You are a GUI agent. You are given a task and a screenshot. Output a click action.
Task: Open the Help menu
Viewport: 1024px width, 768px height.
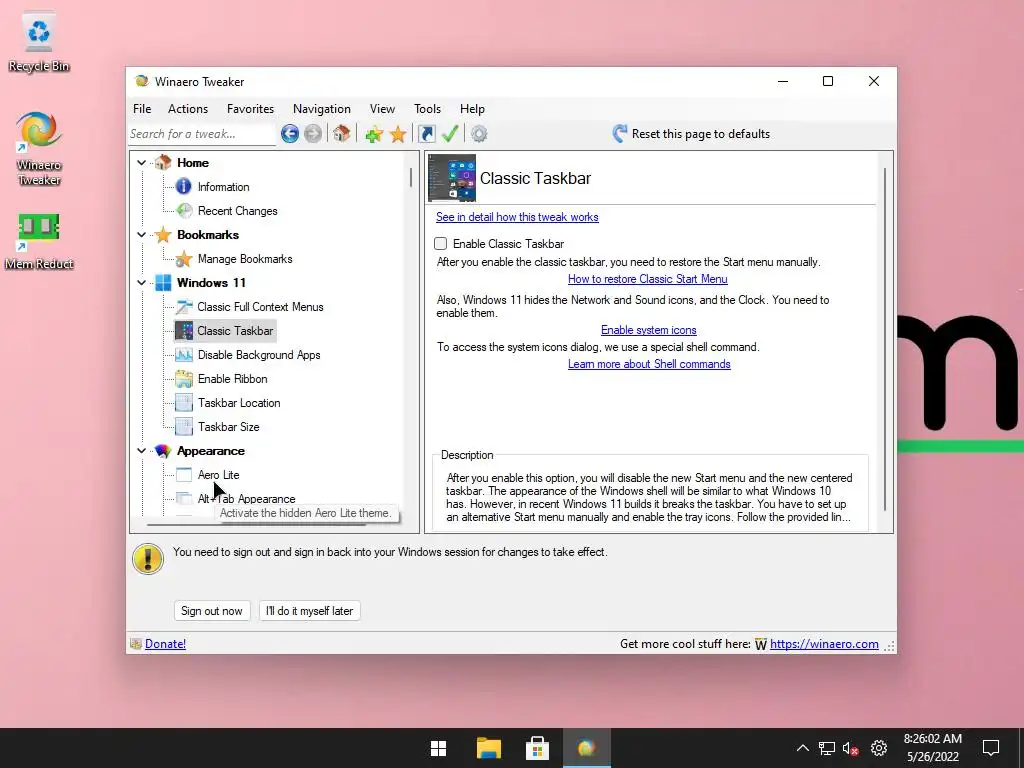[472, 109]
